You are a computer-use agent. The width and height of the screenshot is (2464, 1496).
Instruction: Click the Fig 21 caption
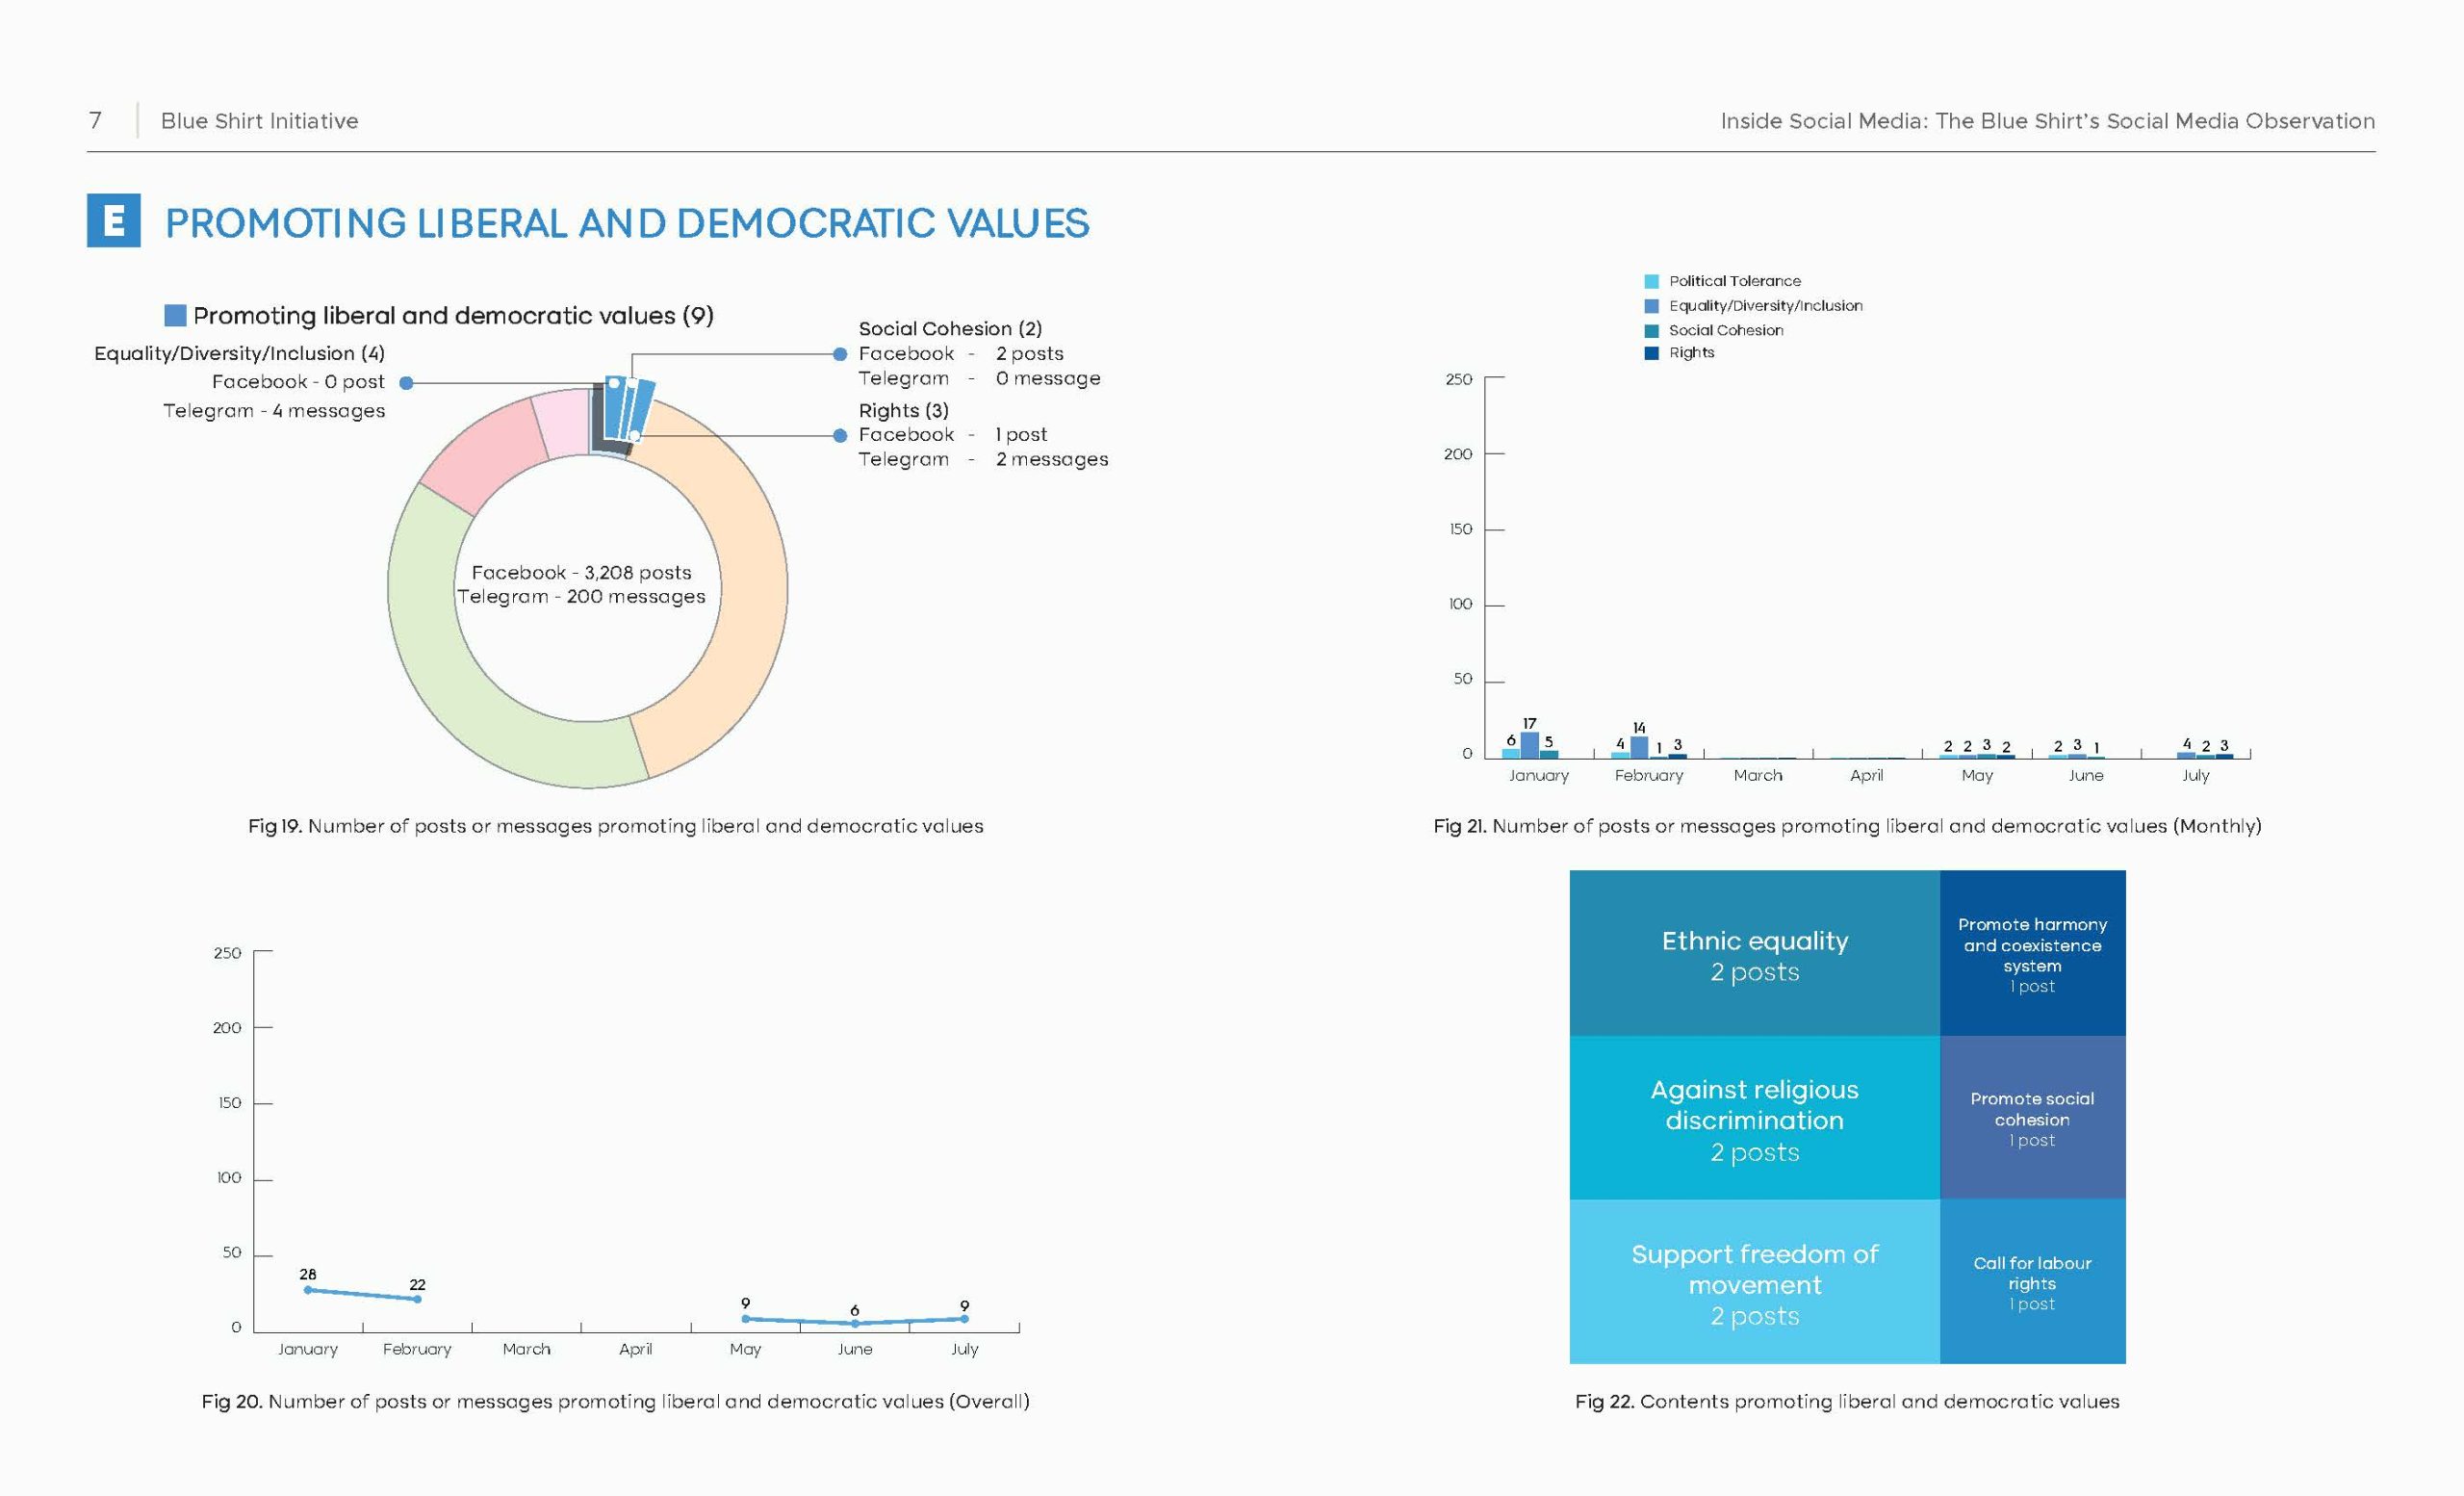coord(1847,826)
